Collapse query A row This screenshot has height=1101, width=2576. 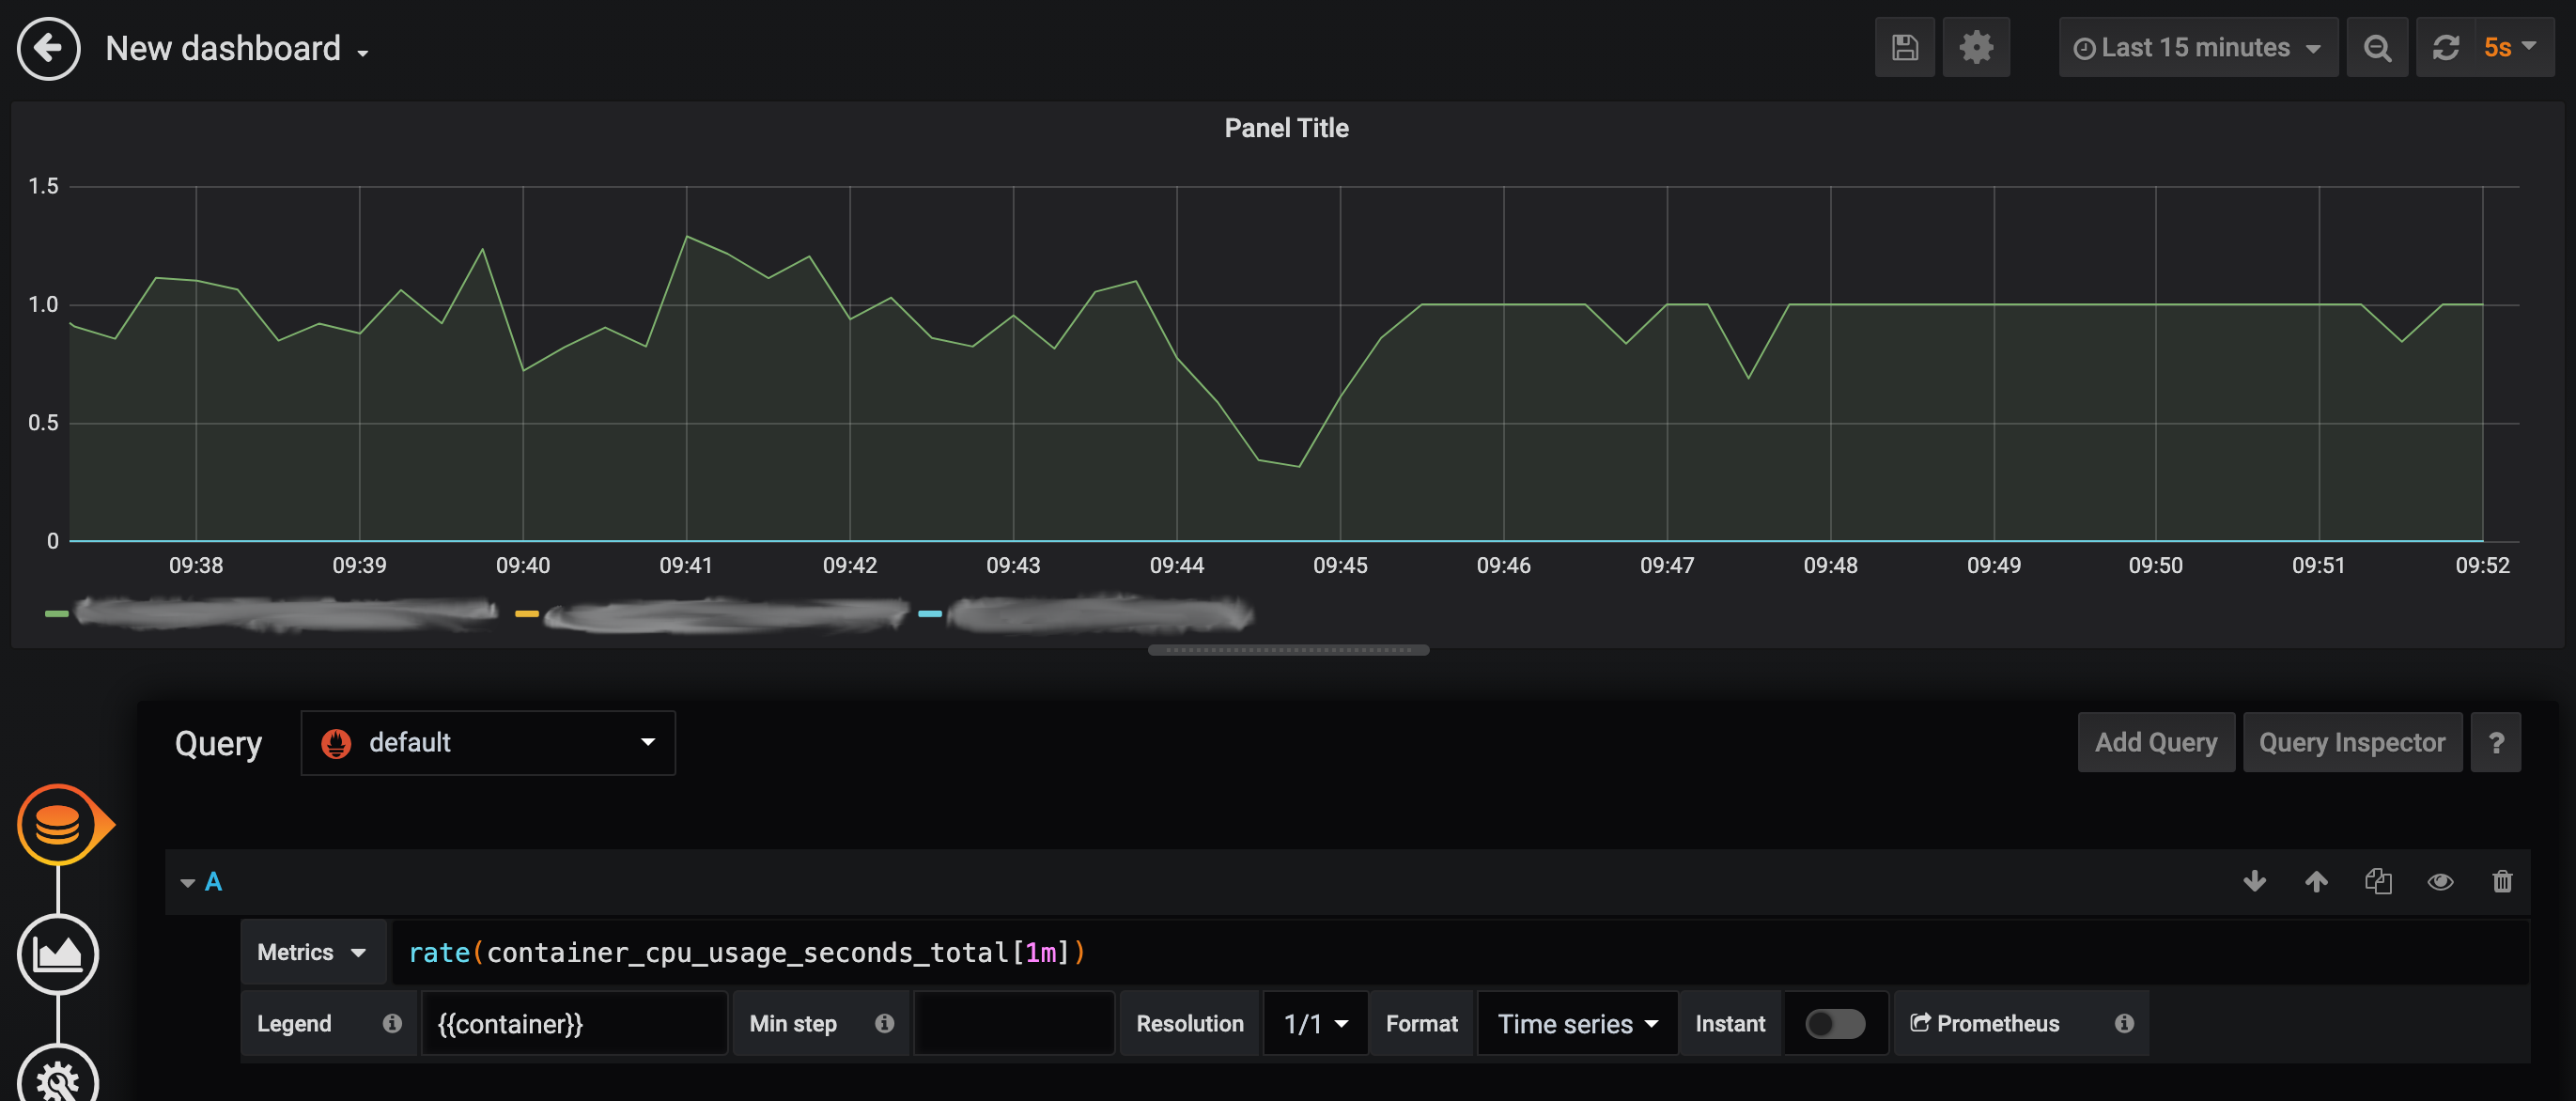(187, 882)
